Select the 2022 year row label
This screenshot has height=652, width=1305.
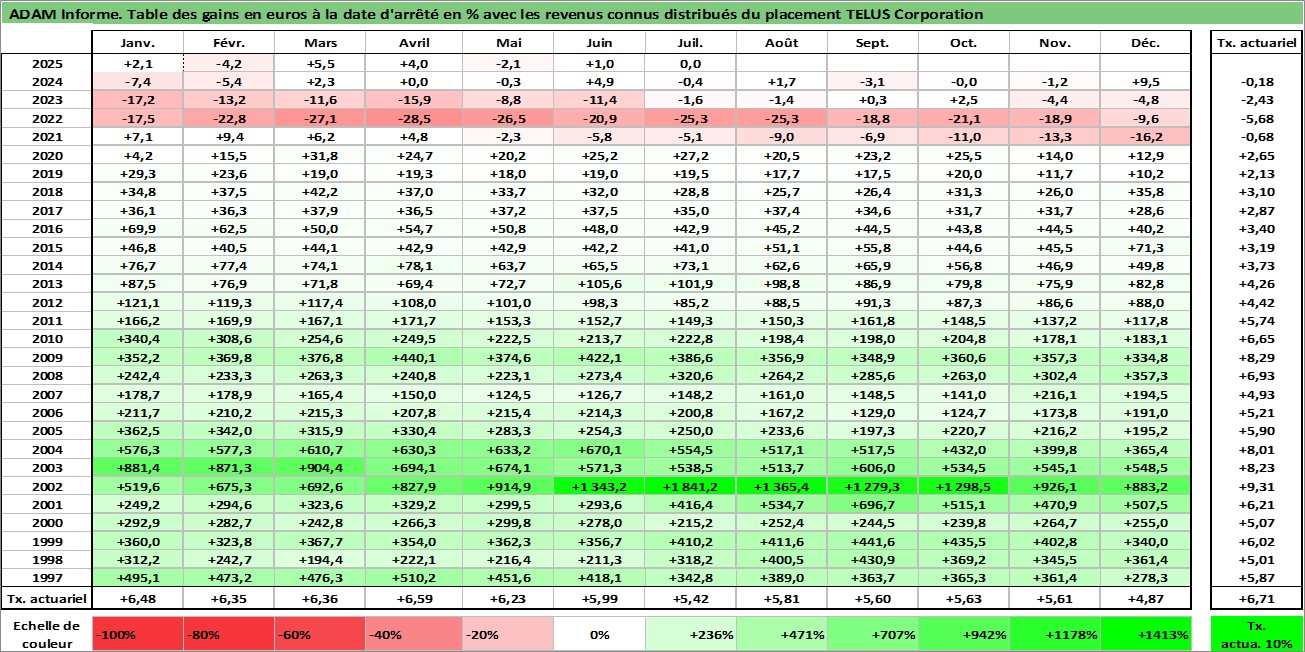46,118
